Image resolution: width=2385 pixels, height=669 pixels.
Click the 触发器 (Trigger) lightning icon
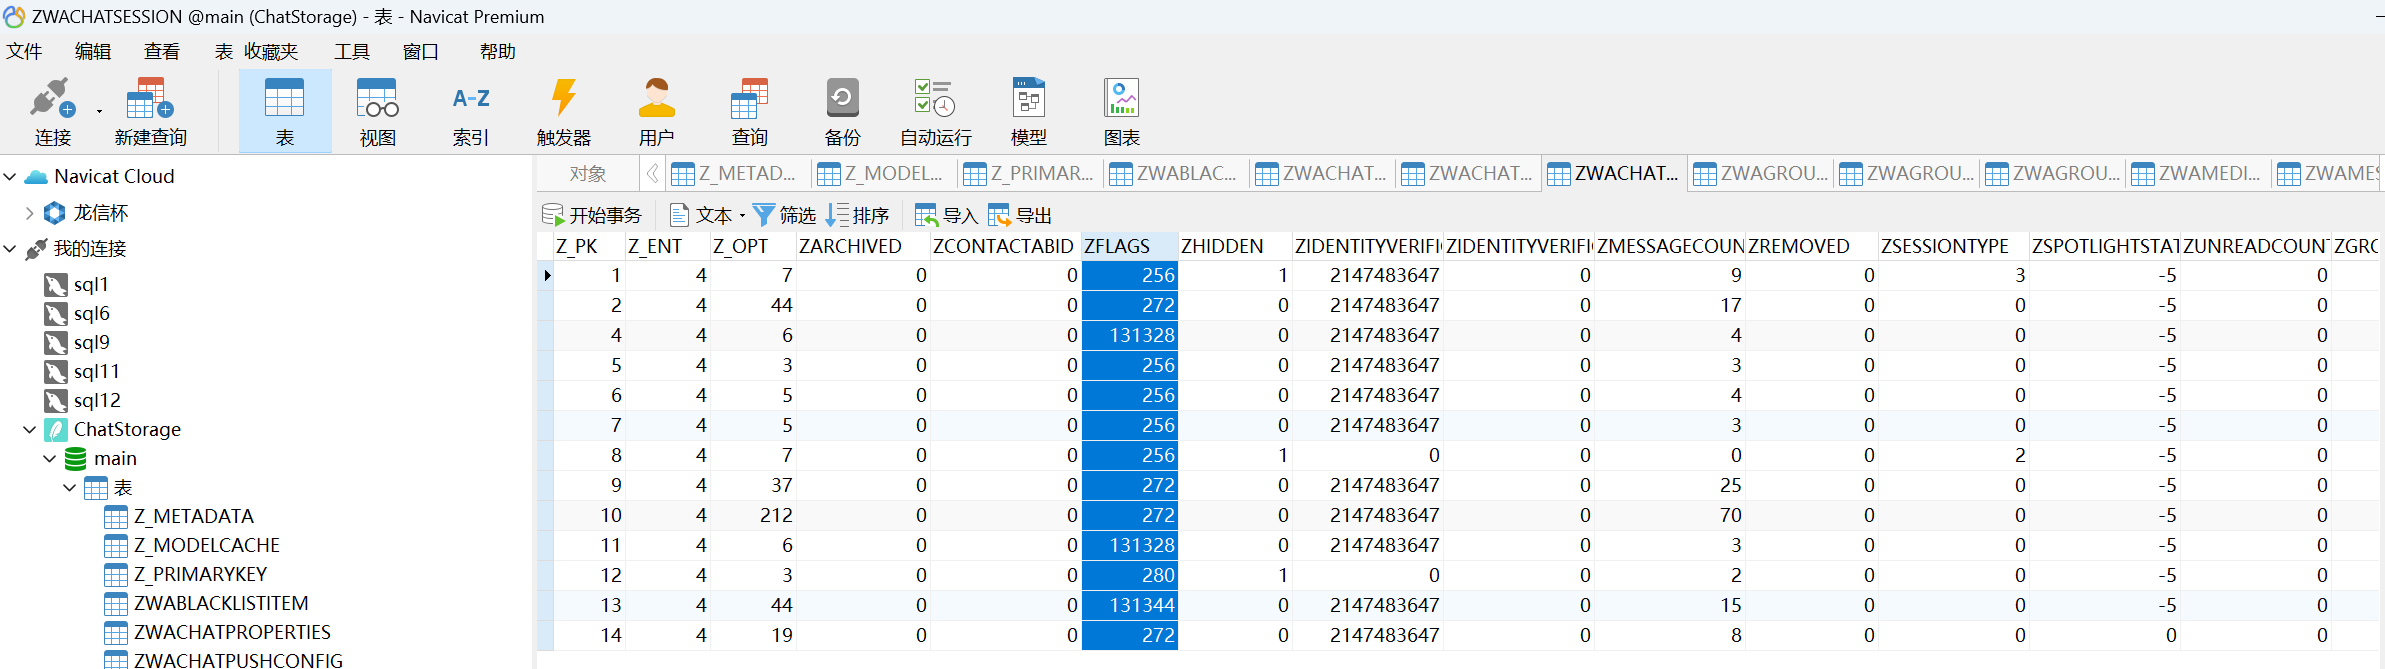pyautogui.click(x=564, y=110)
